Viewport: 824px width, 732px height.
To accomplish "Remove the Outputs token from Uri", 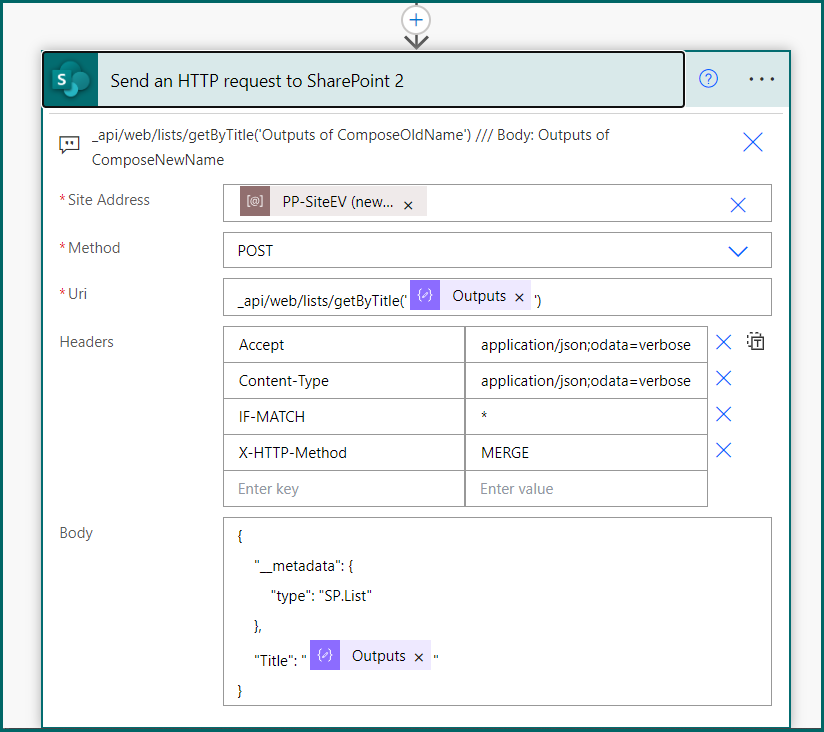I will click(519, 297).
